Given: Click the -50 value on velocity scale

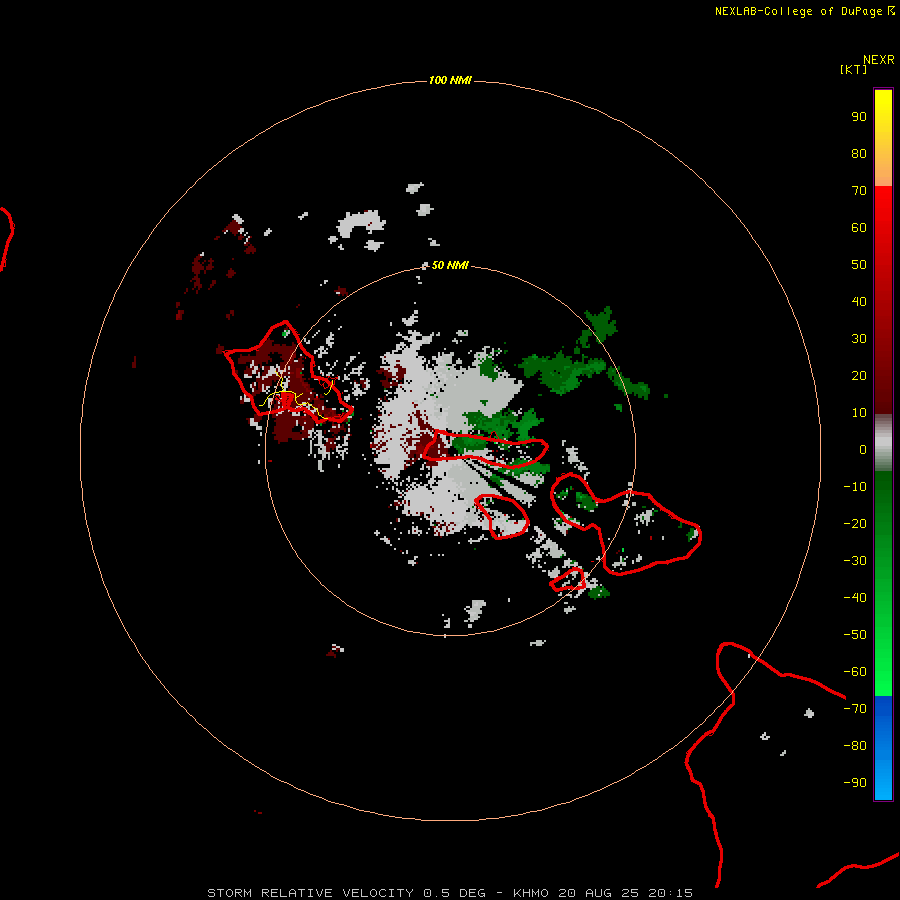Looking at the screenshot, I should pyautogui.click(x=855, y=635).
